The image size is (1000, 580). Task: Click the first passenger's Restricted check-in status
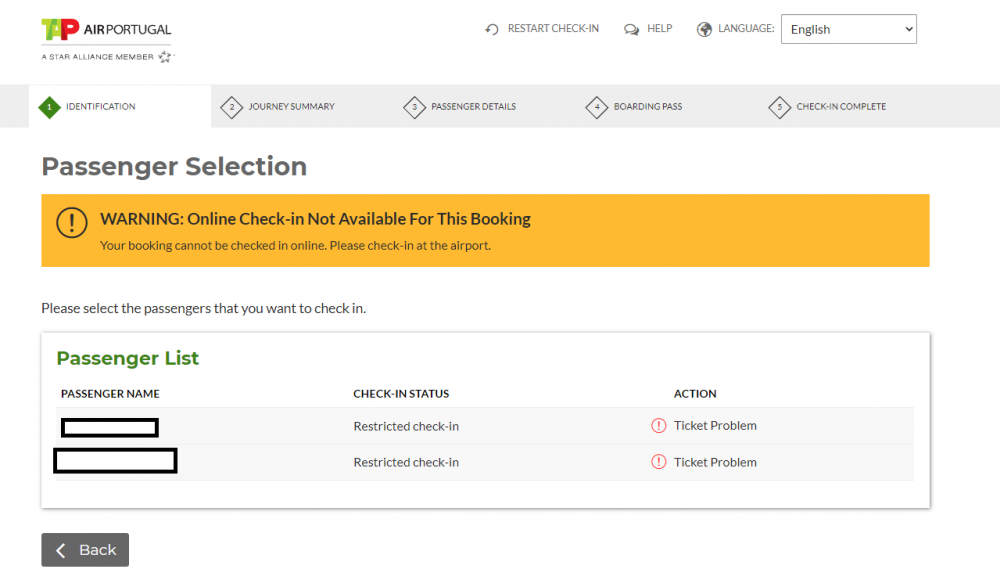(x=406, y=426)
